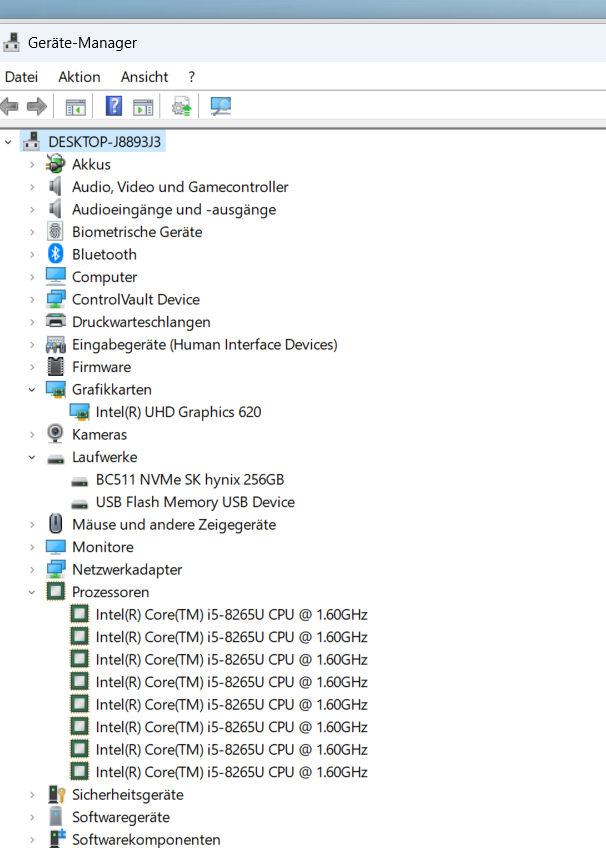This screenshot has height=848, width=606.
Task: Select BC511 NVMe SK hynix 256GB drive
Action: [x=190, y=480]
